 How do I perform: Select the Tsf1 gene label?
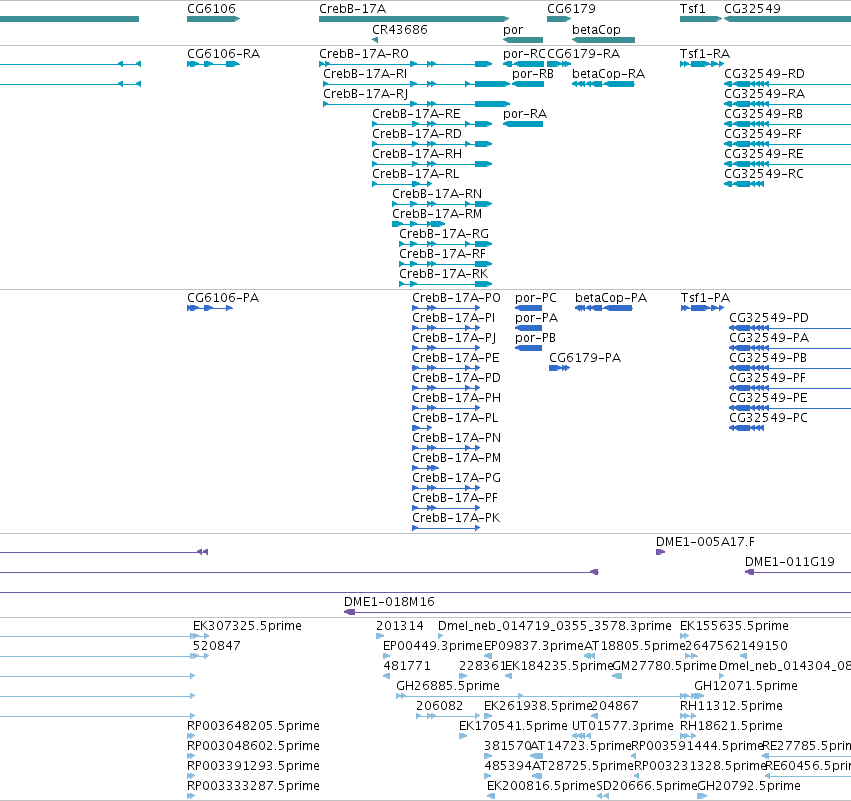[693, 9]
